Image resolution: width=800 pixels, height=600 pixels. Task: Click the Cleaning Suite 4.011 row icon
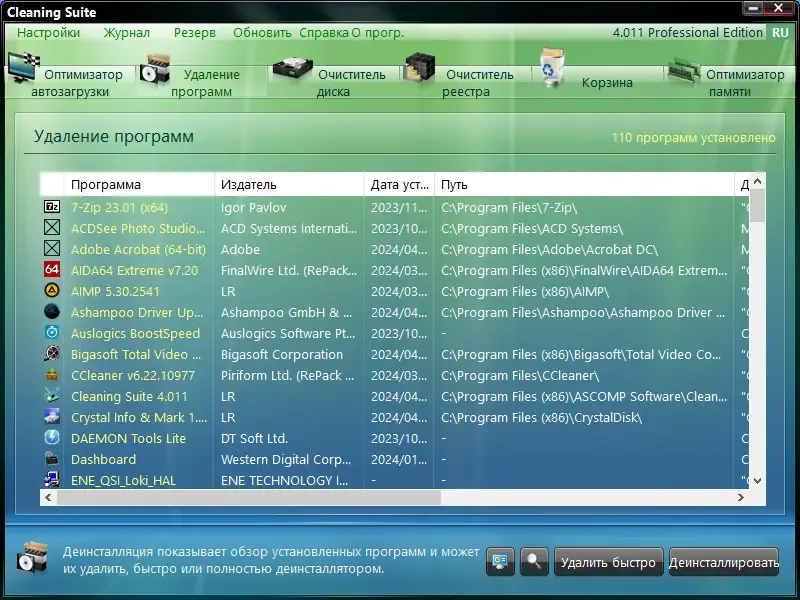52,395
